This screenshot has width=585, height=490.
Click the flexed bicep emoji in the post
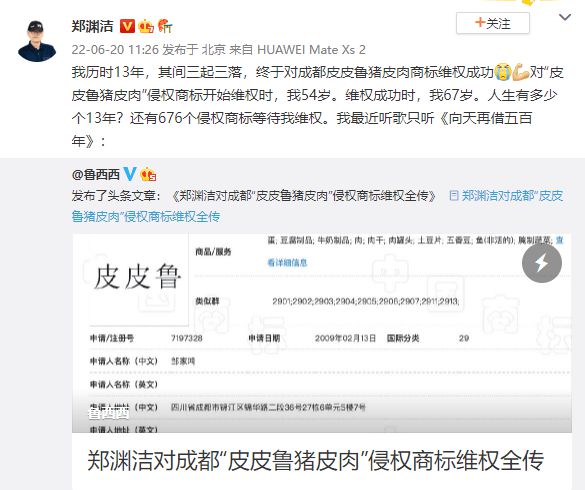[x=520, y=72]
